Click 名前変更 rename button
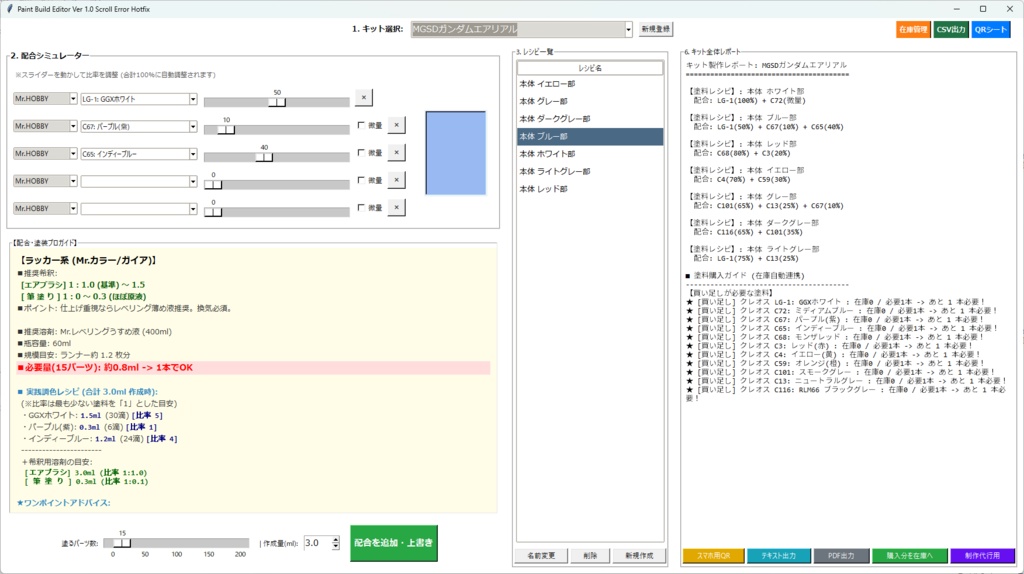1024x574 pixels. (x=541, y=556)
